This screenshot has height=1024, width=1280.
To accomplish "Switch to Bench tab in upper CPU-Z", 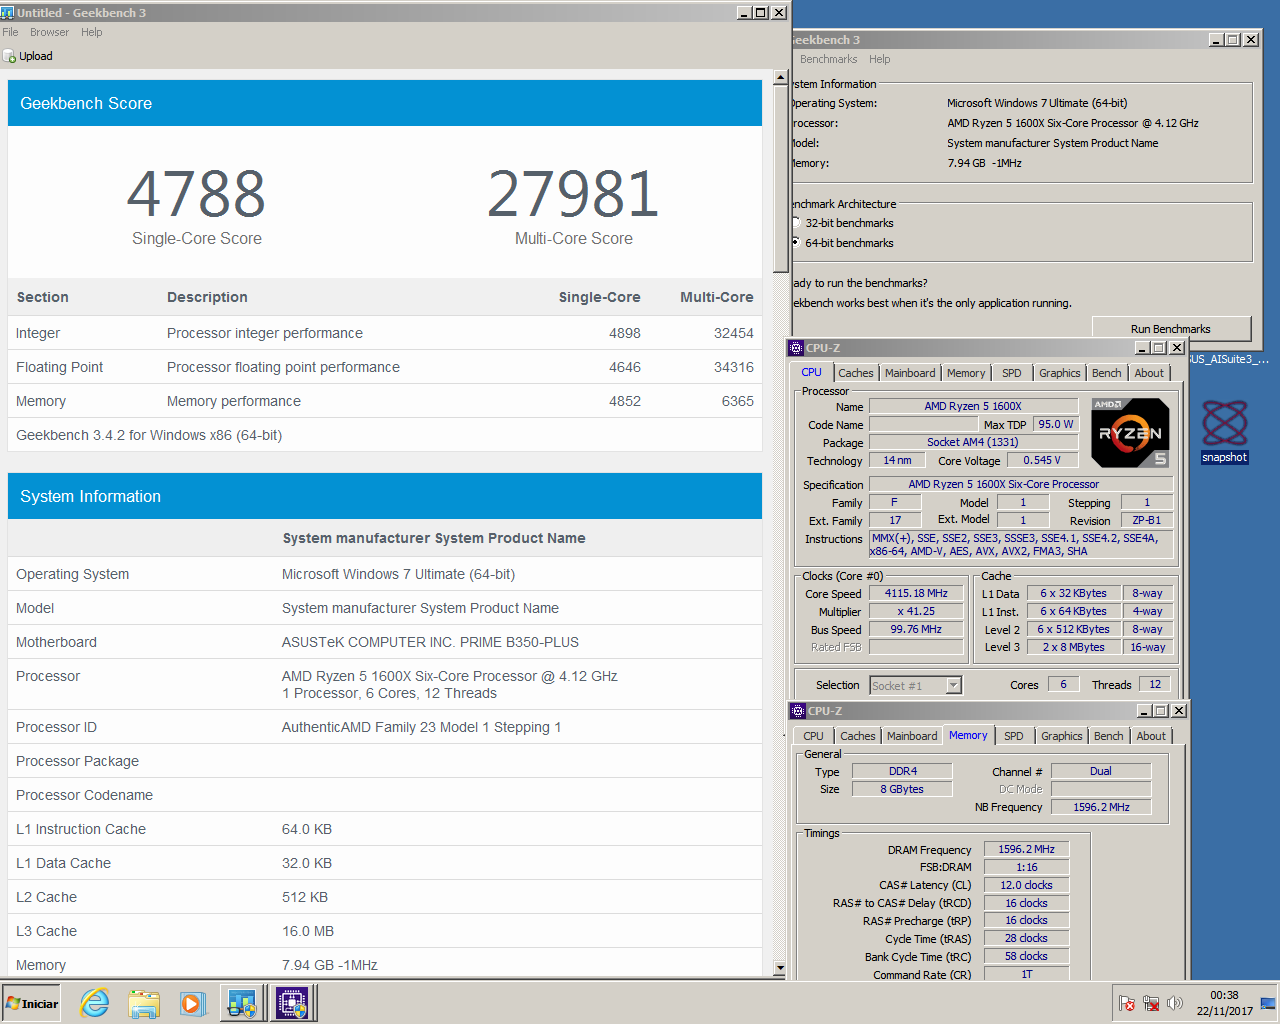I will [x=1106, y=373].
